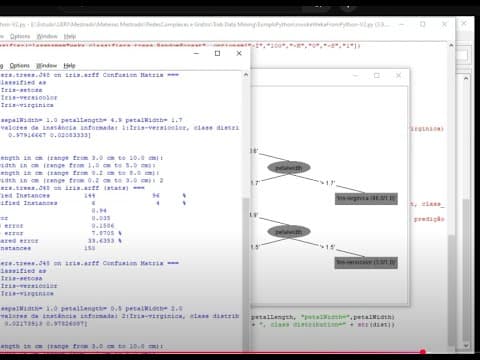Minimize the front output window
The height and width of the screenshot is (360, 480).
click(x=196, y=53)
